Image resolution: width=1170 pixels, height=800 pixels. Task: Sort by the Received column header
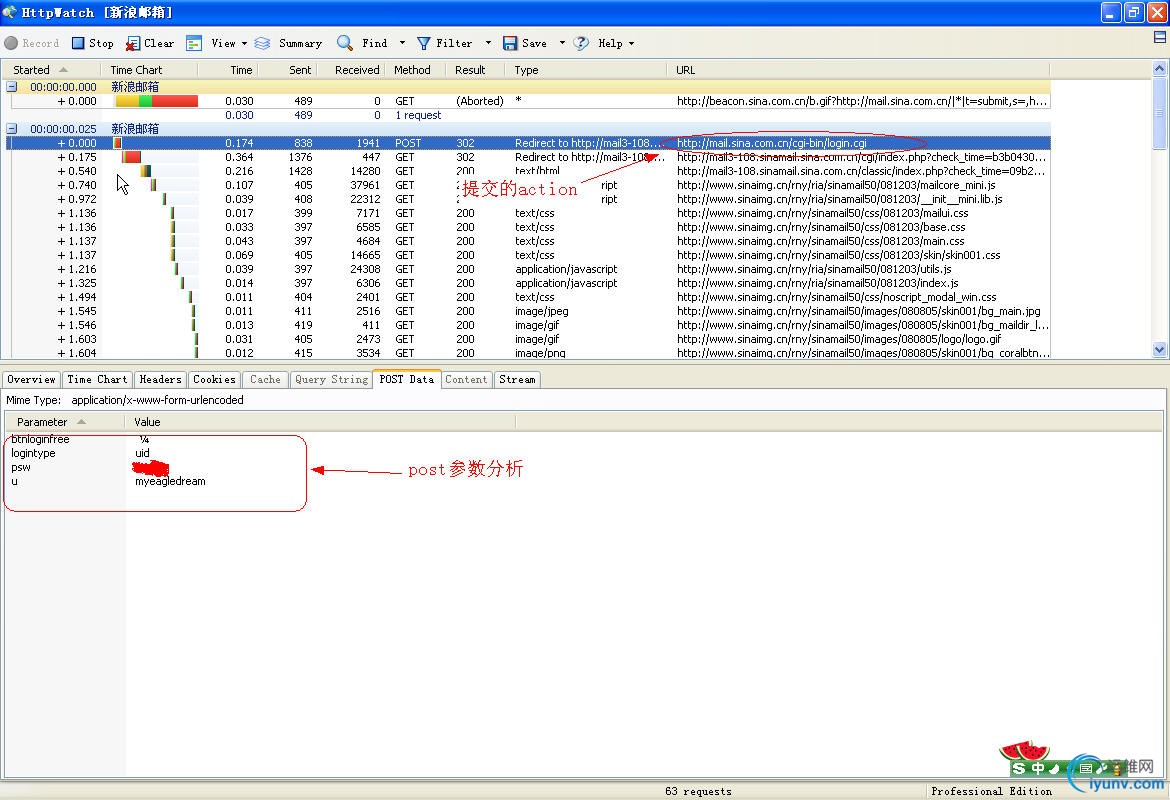click(x=350, y=69)
